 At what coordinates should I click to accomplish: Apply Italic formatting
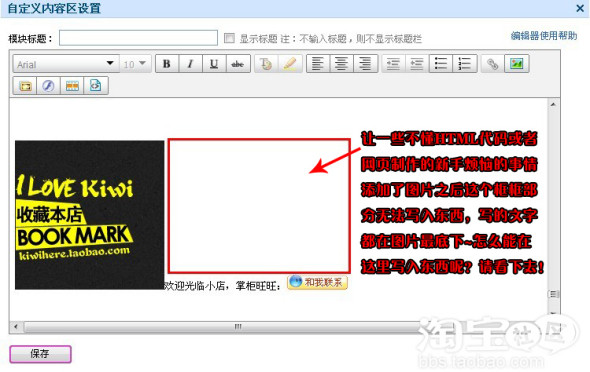190,64
